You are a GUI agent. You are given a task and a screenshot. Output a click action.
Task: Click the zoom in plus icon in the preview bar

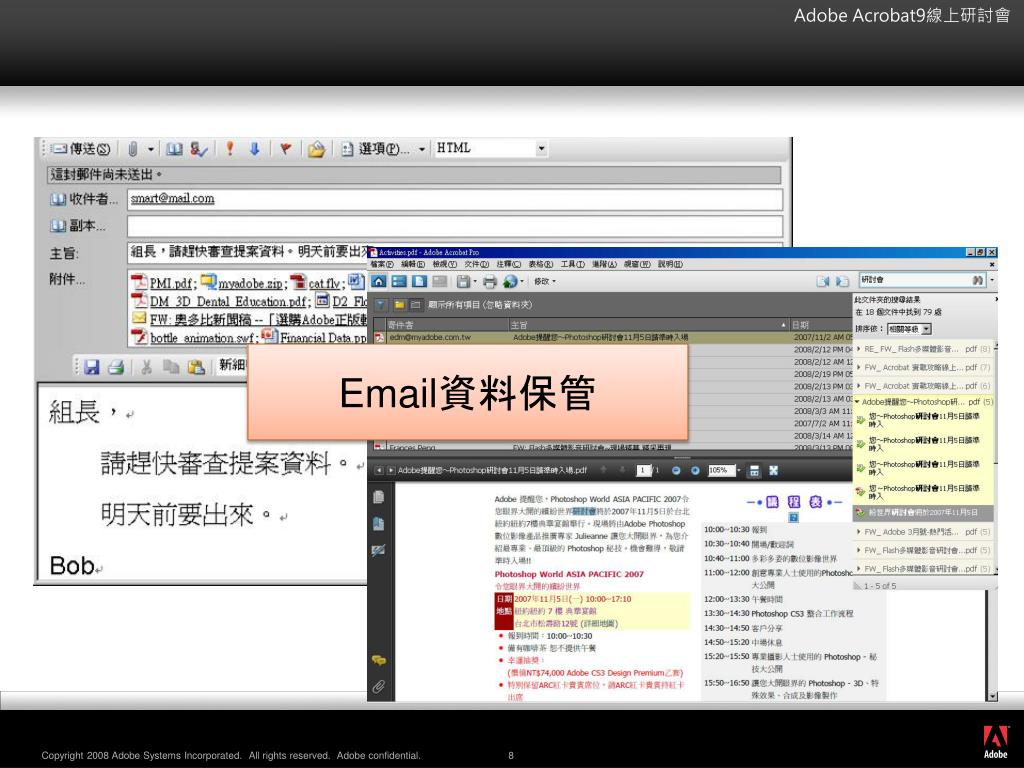(x=695, y=470)
